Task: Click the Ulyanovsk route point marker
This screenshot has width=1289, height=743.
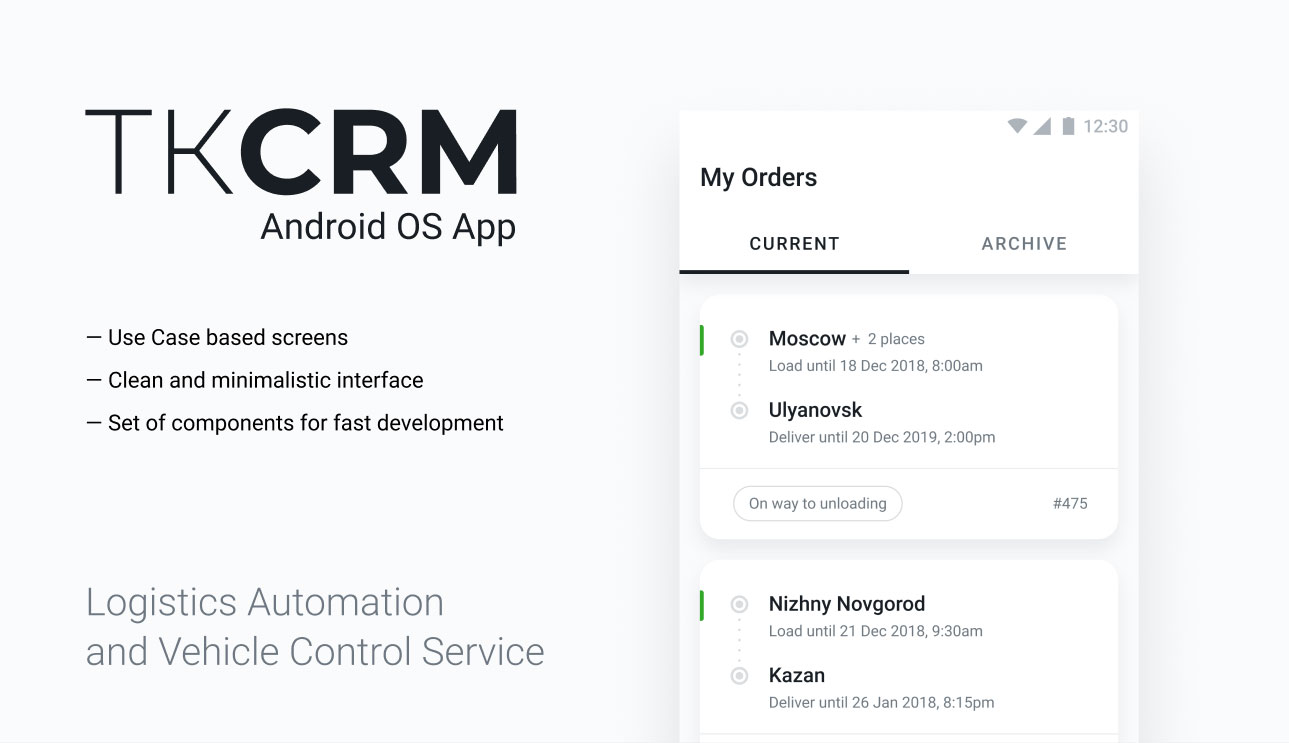Action: (739, 410)
